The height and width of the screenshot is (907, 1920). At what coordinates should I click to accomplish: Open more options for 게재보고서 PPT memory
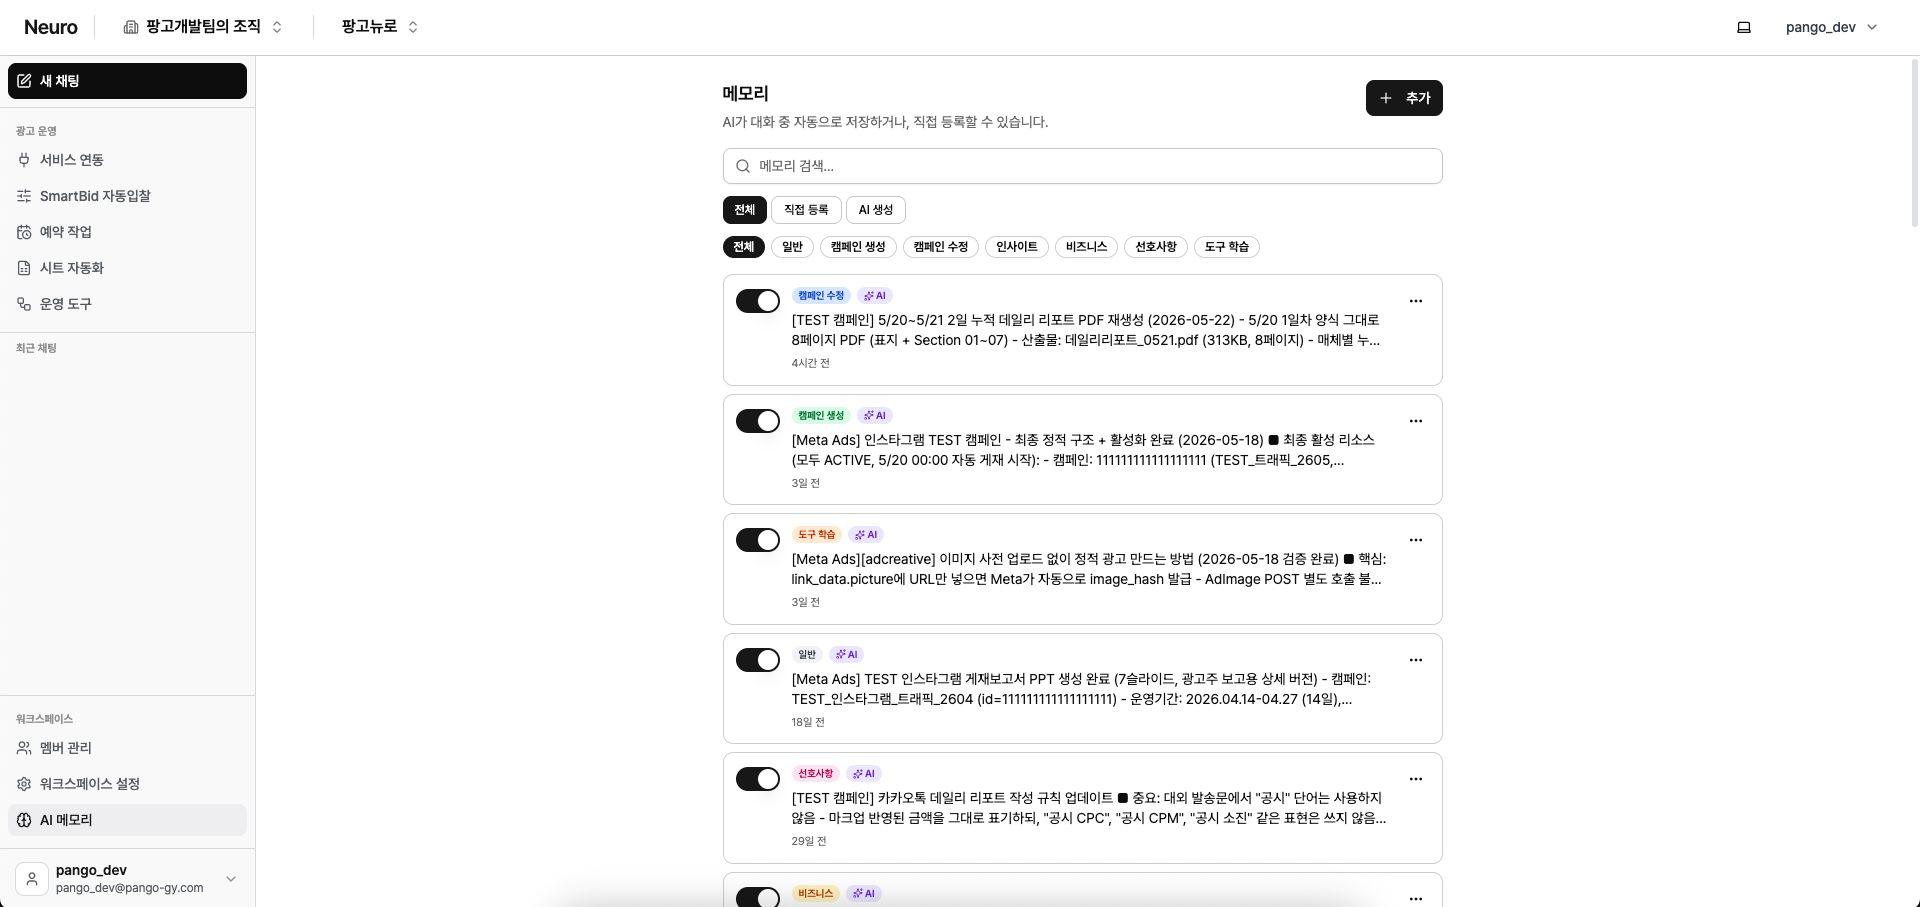(1416, 660)
